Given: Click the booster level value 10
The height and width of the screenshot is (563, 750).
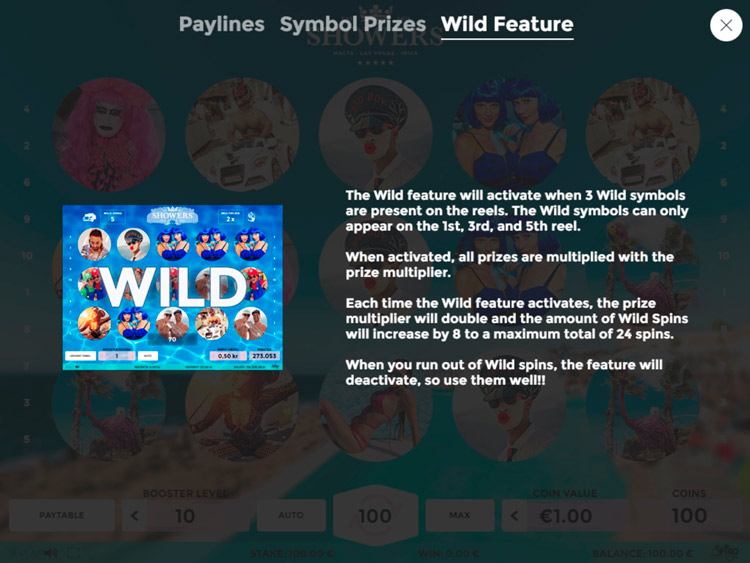Looking at the screenshot, I should click(185, 516).
